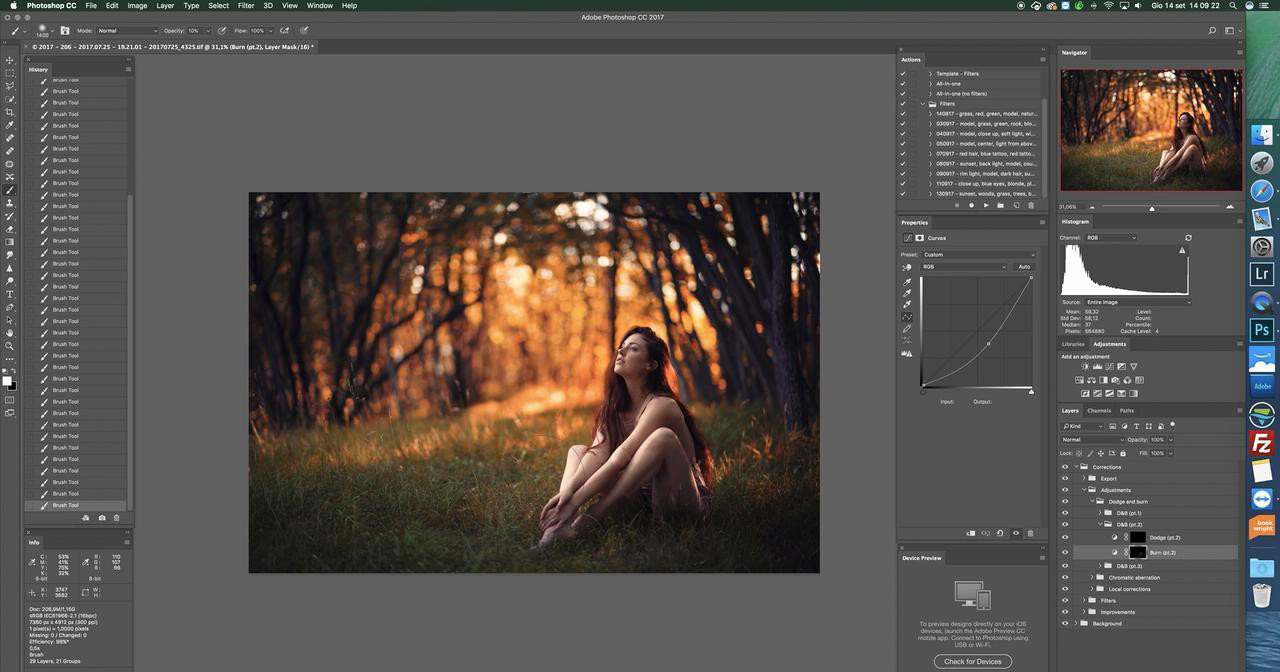
Task: Click Check for Devices button
Action: pyautogui.click(x=972, y=661)
